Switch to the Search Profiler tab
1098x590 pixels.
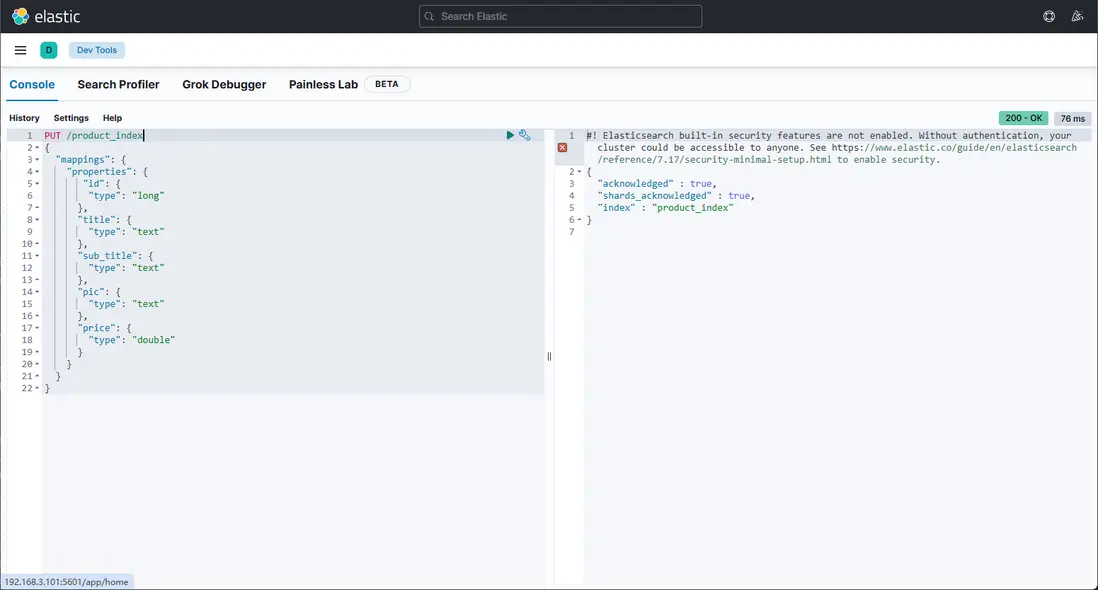[x=118, y=85]
